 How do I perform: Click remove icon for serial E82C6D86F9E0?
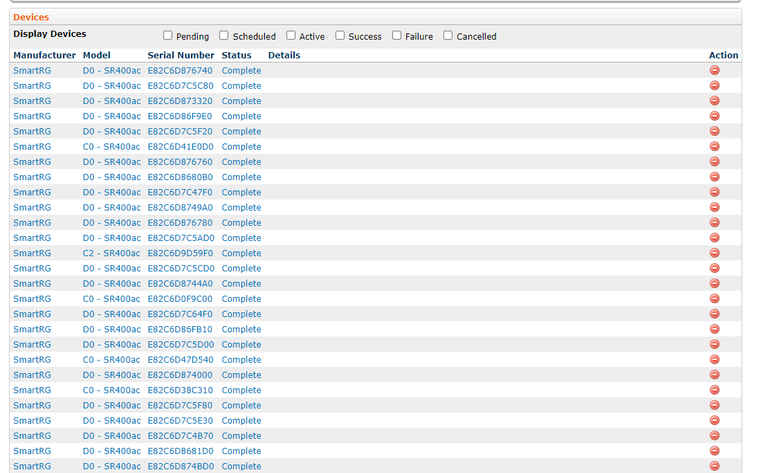(x=714, y=116)
